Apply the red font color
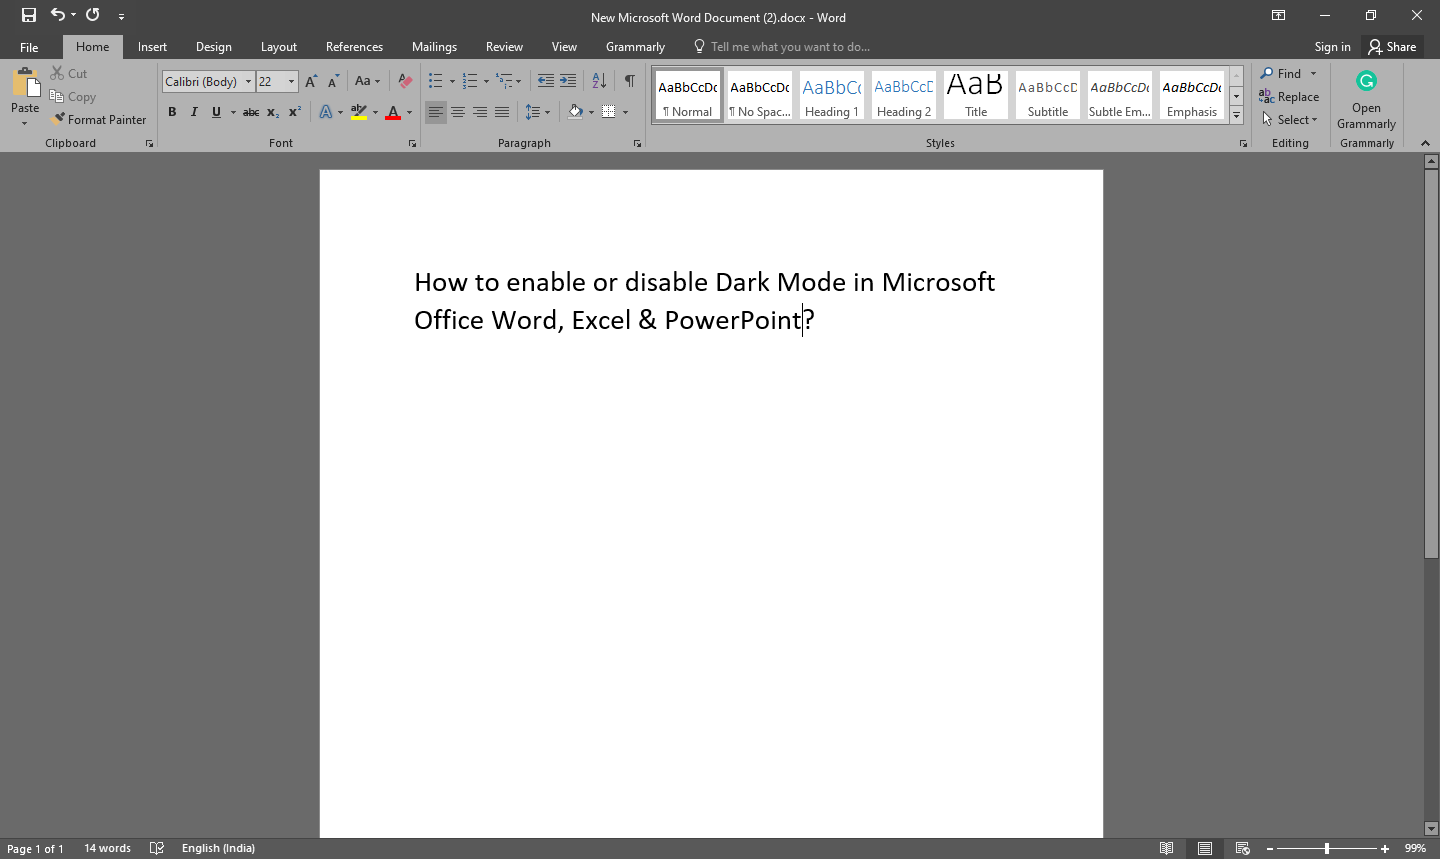The image size is (1440, 859). coord(393,112)
